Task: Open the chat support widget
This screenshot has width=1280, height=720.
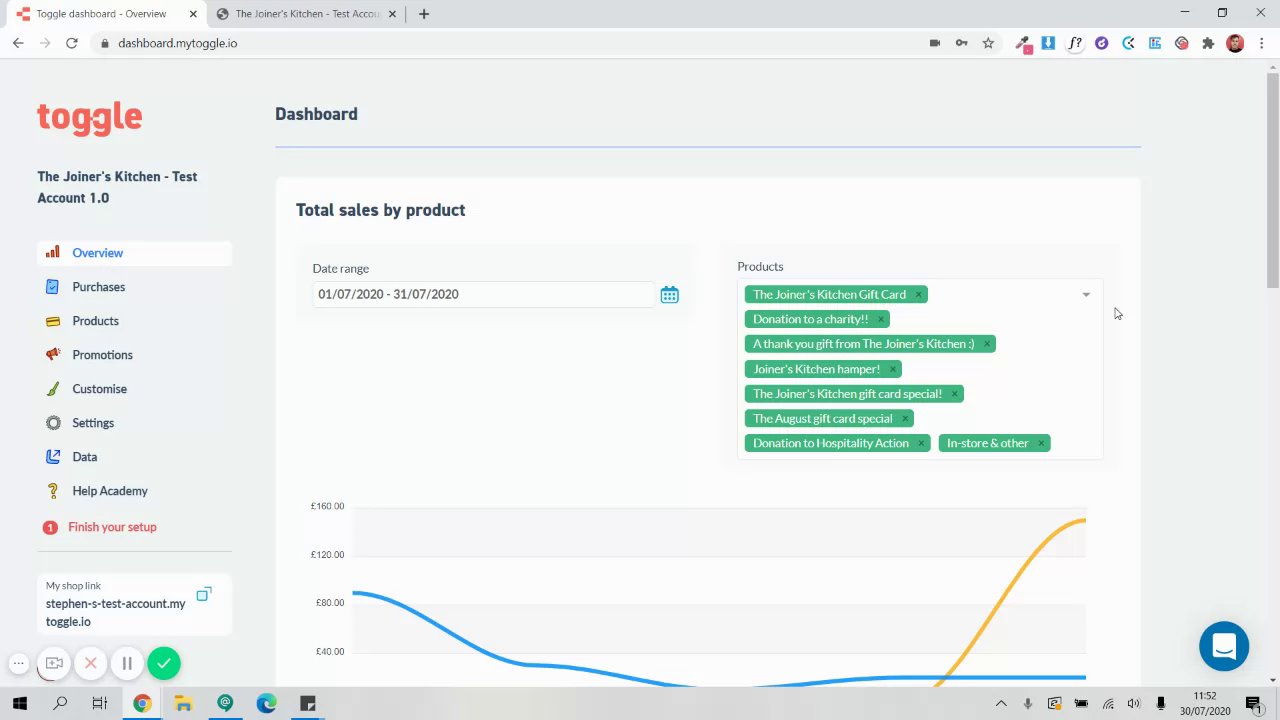Action: (x=1224, y=646)
